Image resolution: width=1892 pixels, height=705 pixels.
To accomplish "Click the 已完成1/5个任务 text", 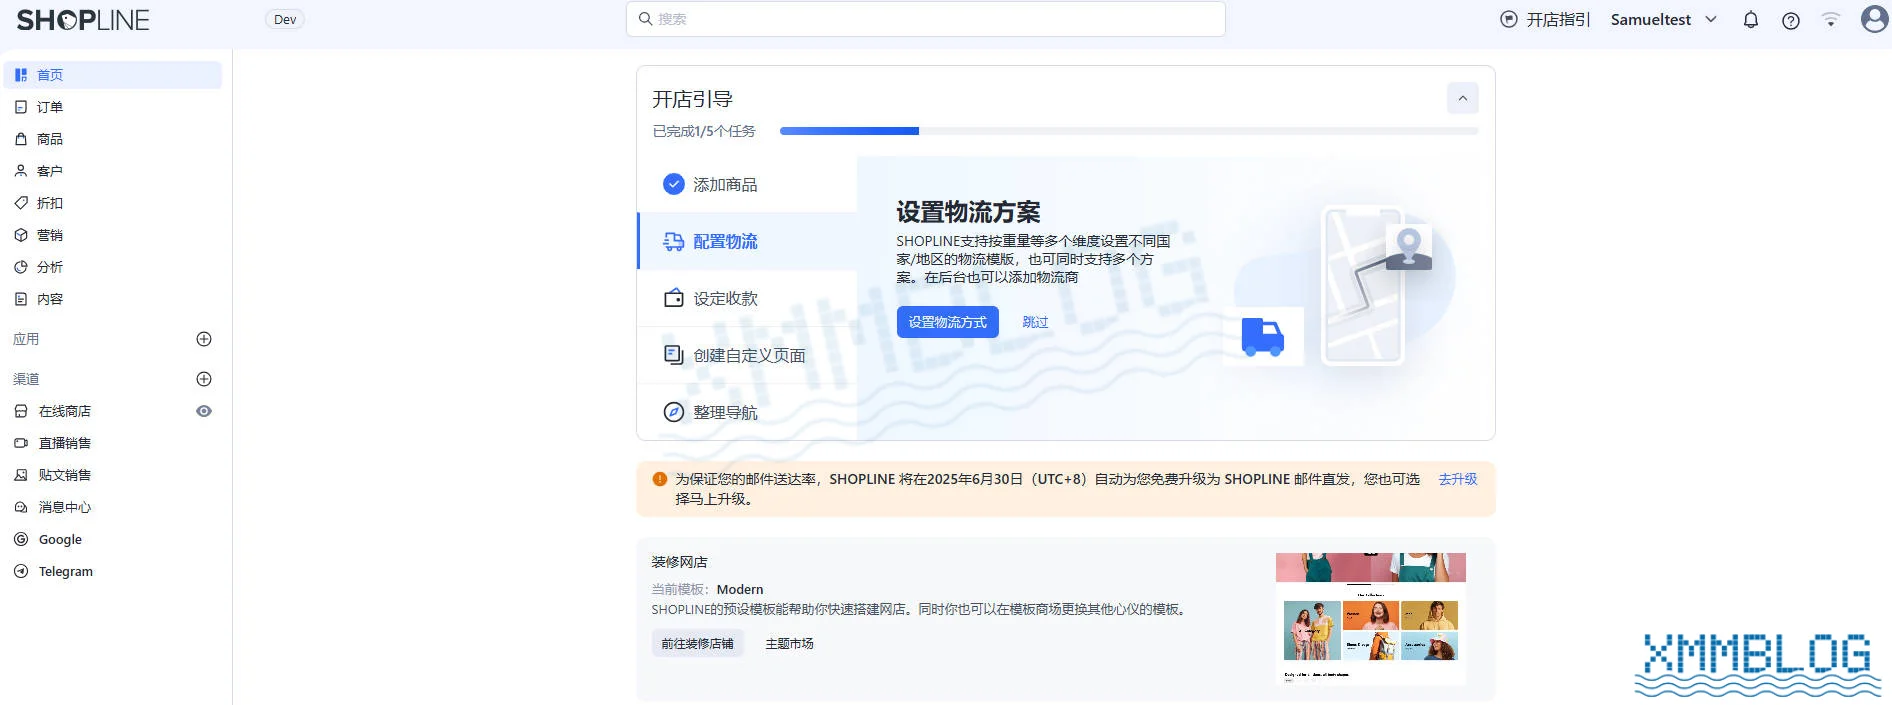I will (x=704, y=131).
